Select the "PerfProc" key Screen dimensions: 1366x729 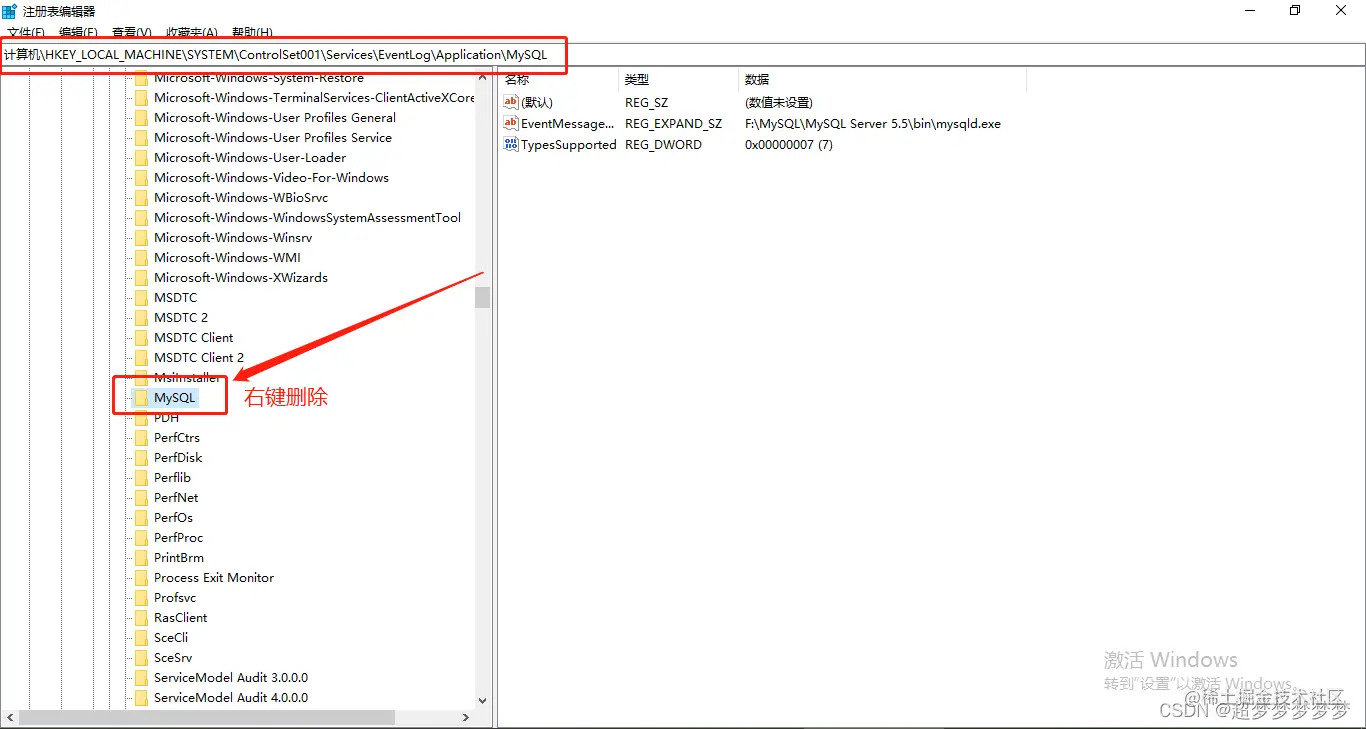pos(178,538)
